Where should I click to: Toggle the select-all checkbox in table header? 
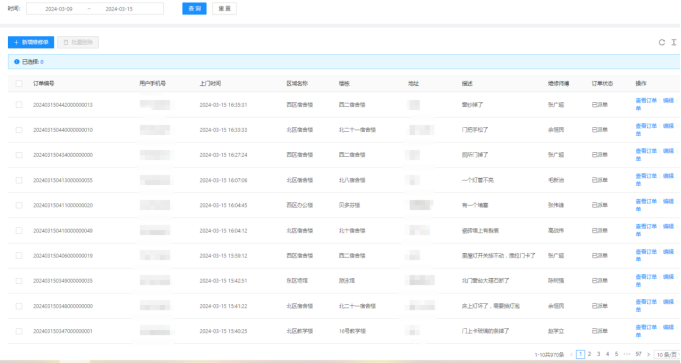point(19,83)
